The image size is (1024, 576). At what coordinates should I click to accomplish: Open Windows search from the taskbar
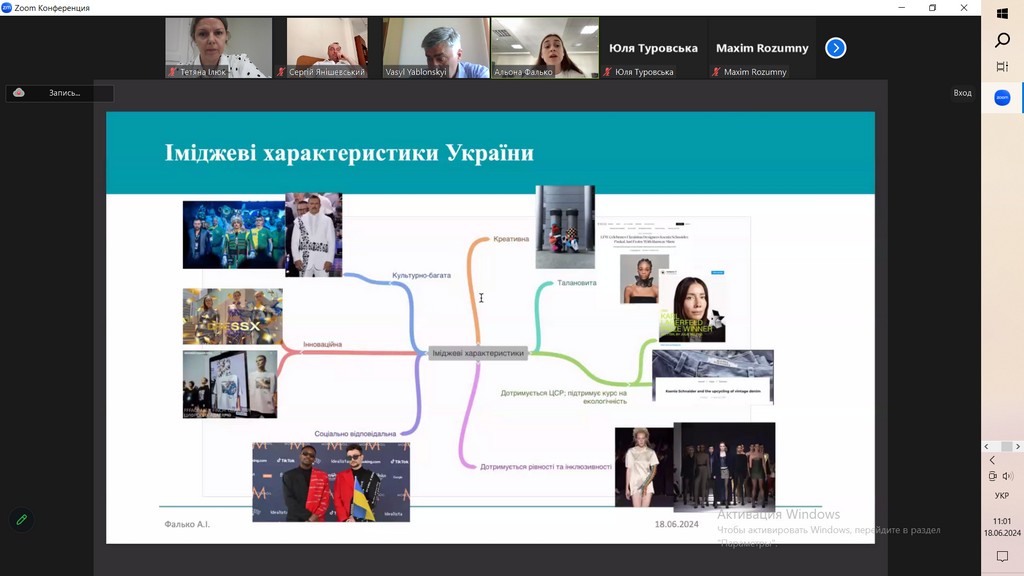(1002, 41)
